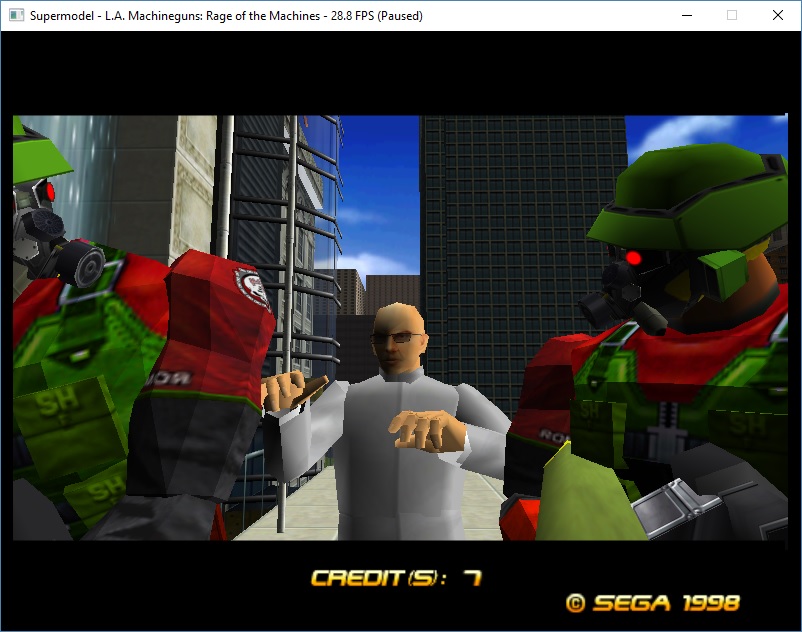Screen dimensions: 802x632
Task: Click the window title text 'Supermodel - L.A. Machineguns'
Action: click(x=117, y=16)
